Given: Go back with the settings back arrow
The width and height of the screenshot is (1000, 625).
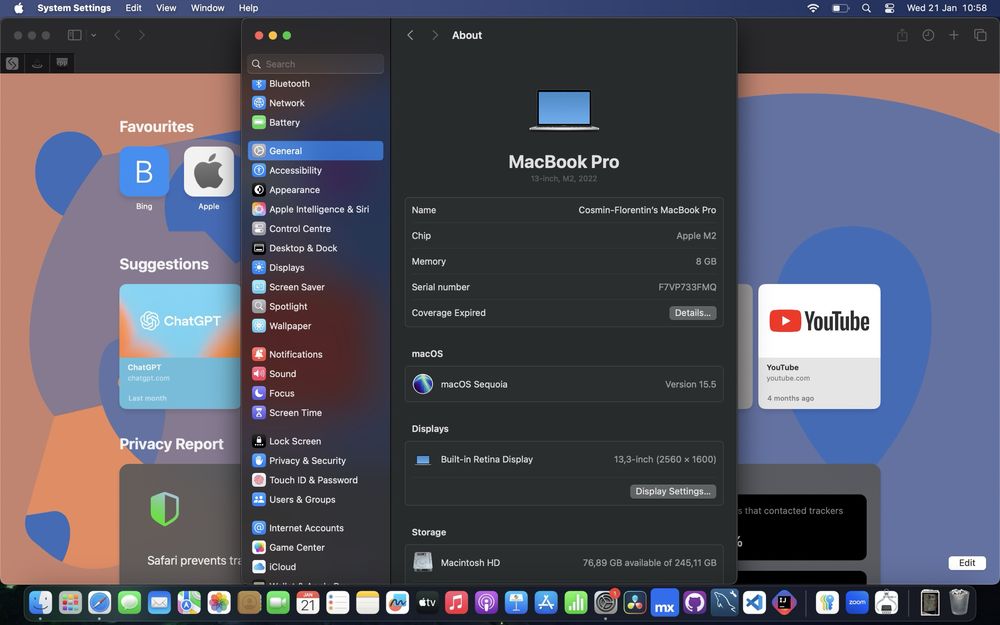Looking at the screenshot, I should point(410,35).
